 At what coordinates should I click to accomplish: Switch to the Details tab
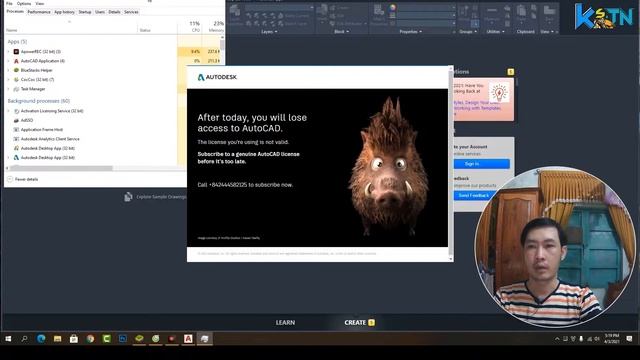(x=114, y=12)
